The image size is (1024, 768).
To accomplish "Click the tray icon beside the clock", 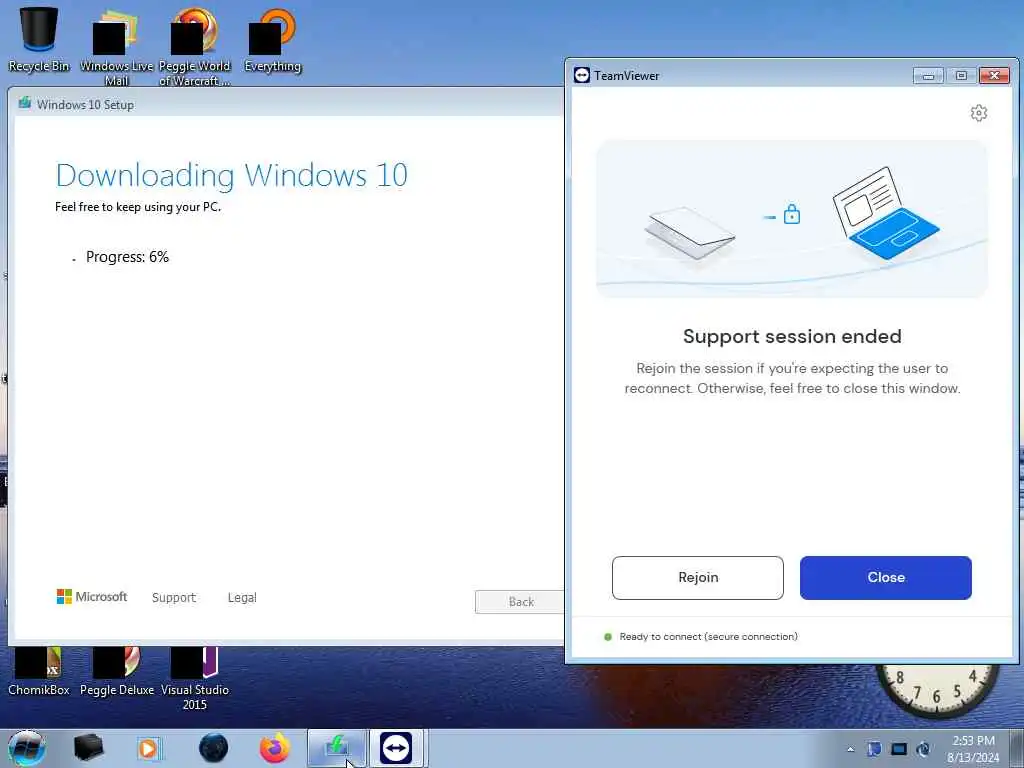I will pyautogui.click(x=923, y=749).
